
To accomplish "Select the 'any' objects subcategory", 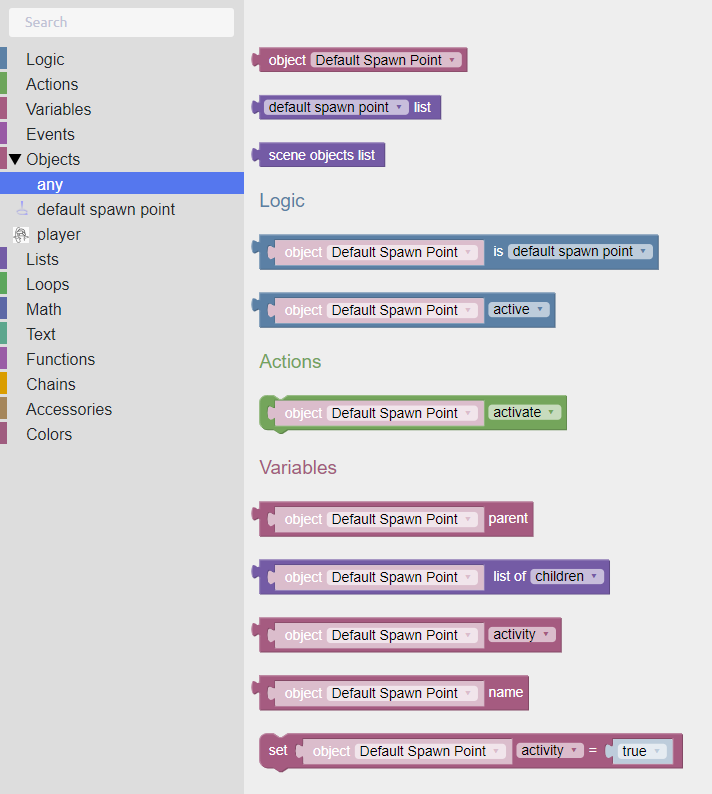I will 50,184.
